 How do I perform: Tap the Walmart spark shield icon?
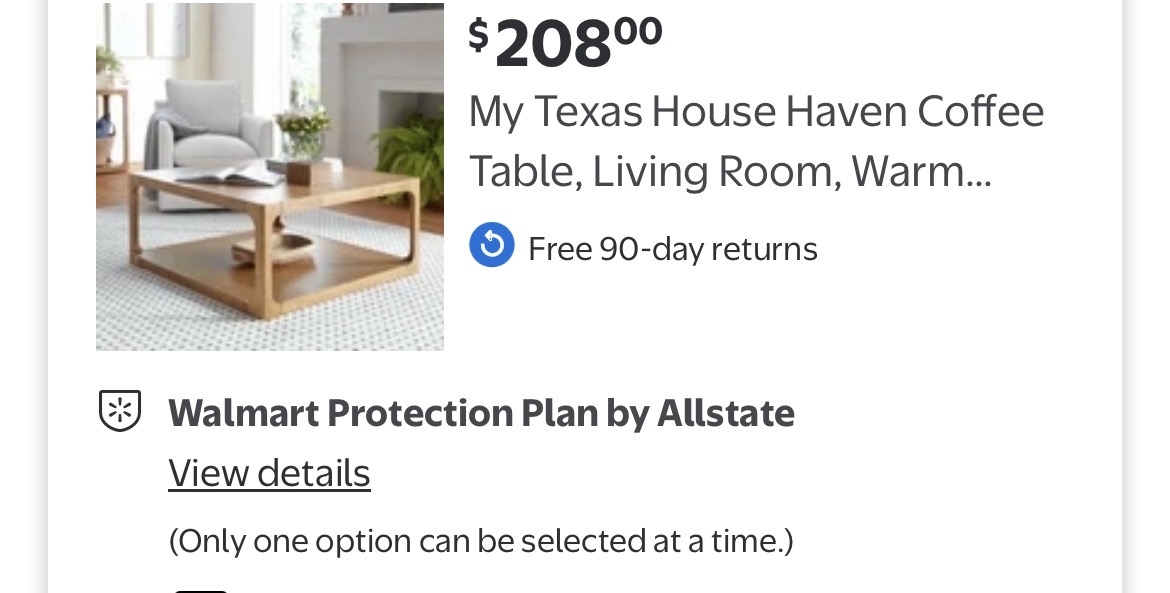point(120,411)
